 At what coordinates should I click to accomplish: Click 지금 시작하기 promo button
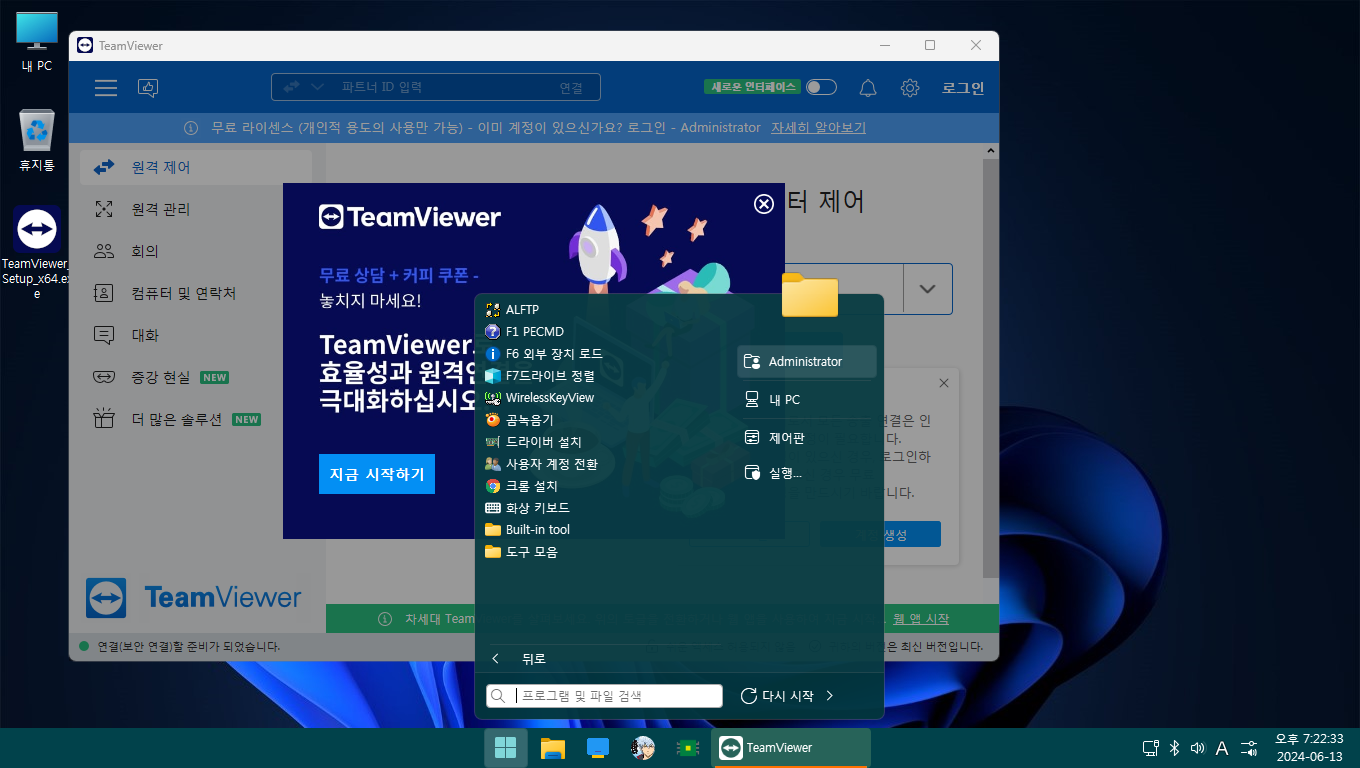click(377, 474)
